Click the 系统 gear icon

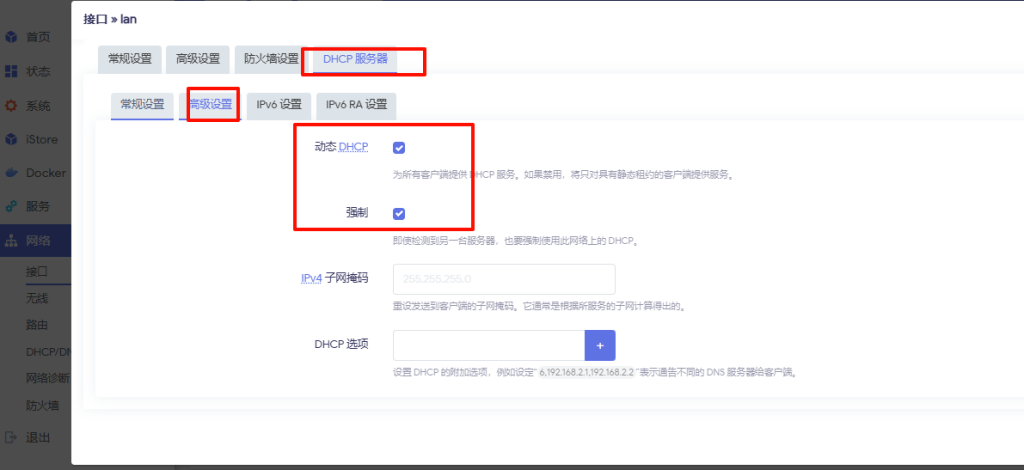(11, 106)
